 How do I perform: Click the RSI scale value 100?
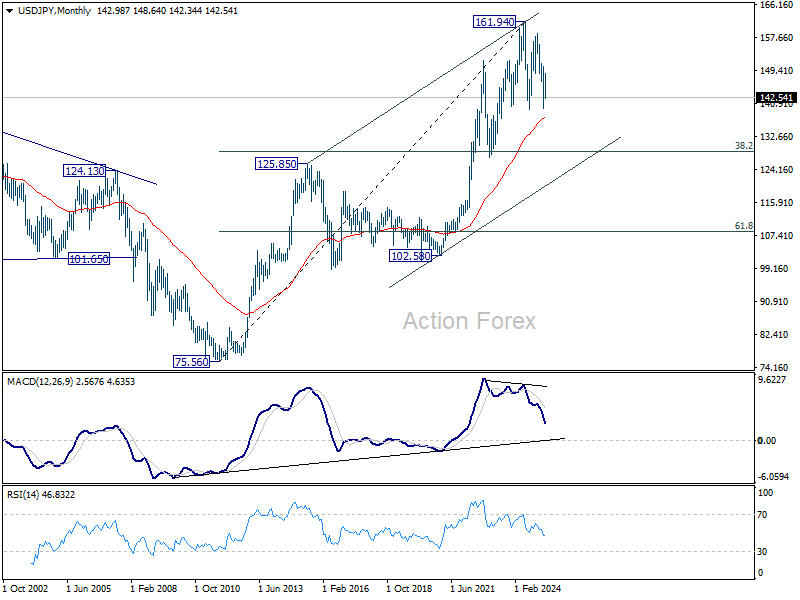tap(765, 493)
